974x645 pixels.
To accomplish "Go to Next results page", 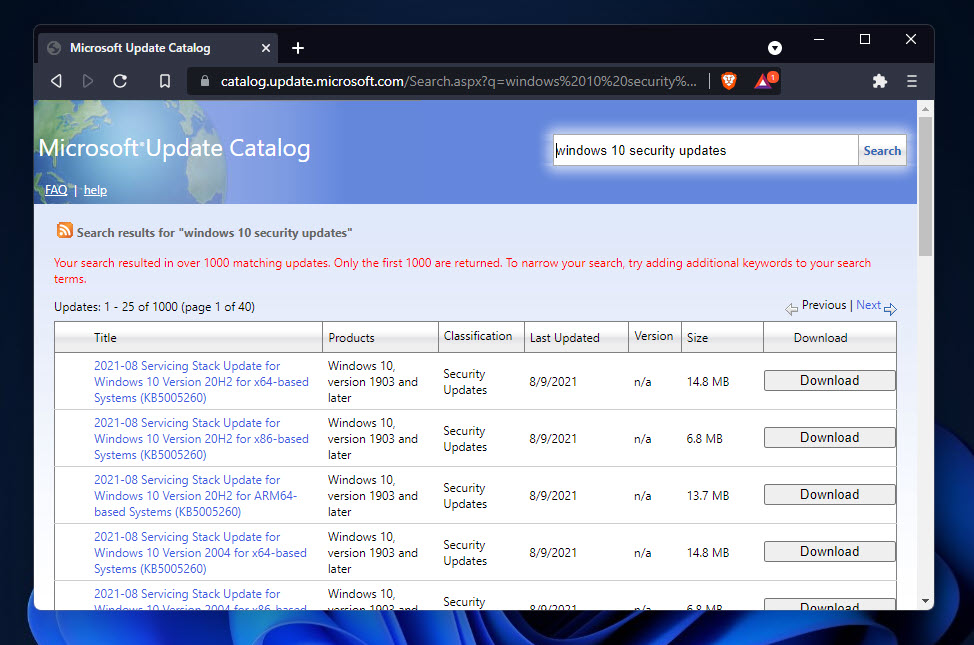I will tap(868, 305).
